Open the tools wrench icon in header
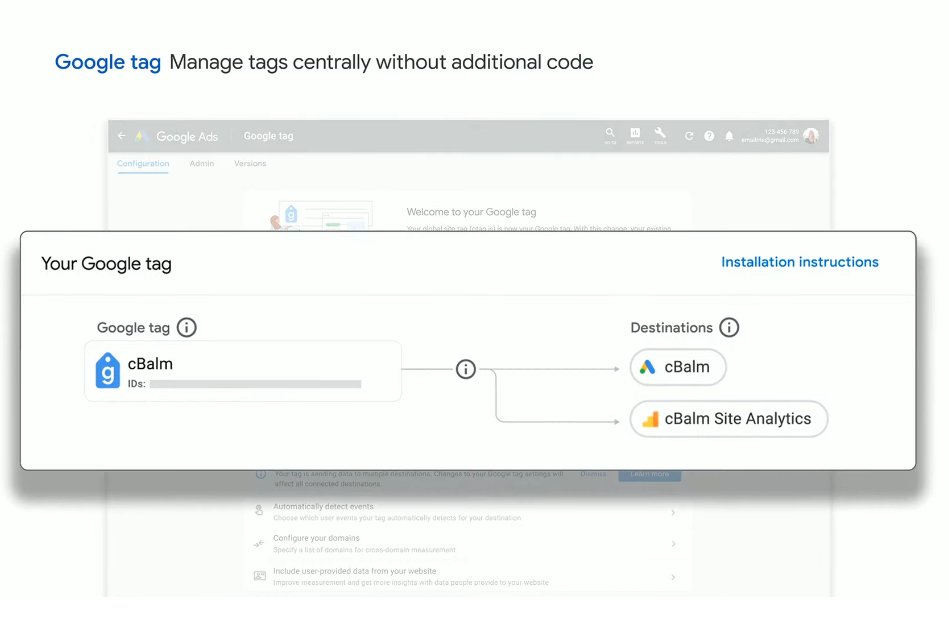This screenshot has width=949, height=621. [660, 133]
